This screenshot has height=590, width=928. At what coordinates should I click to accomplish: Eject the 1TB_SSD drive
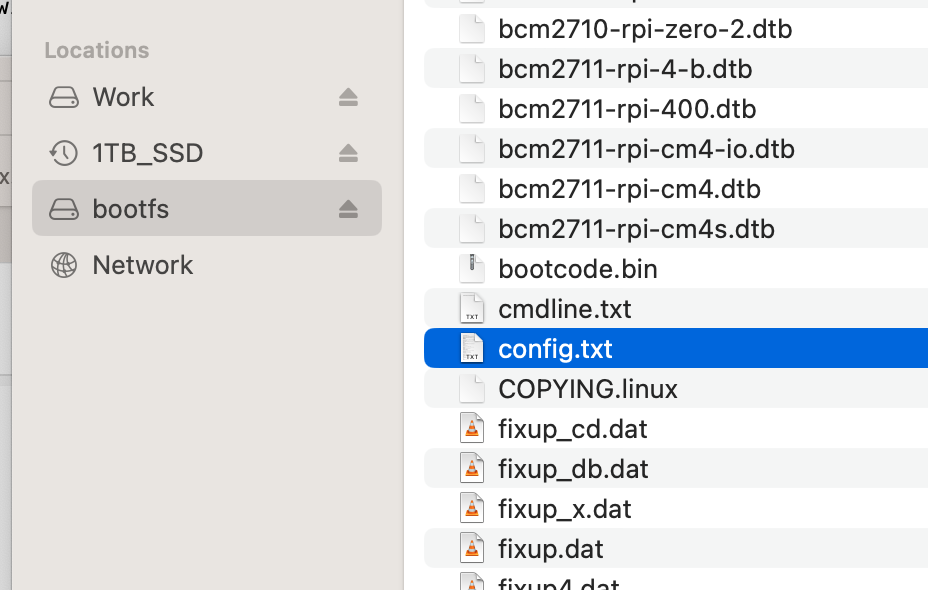click(347, 153)
